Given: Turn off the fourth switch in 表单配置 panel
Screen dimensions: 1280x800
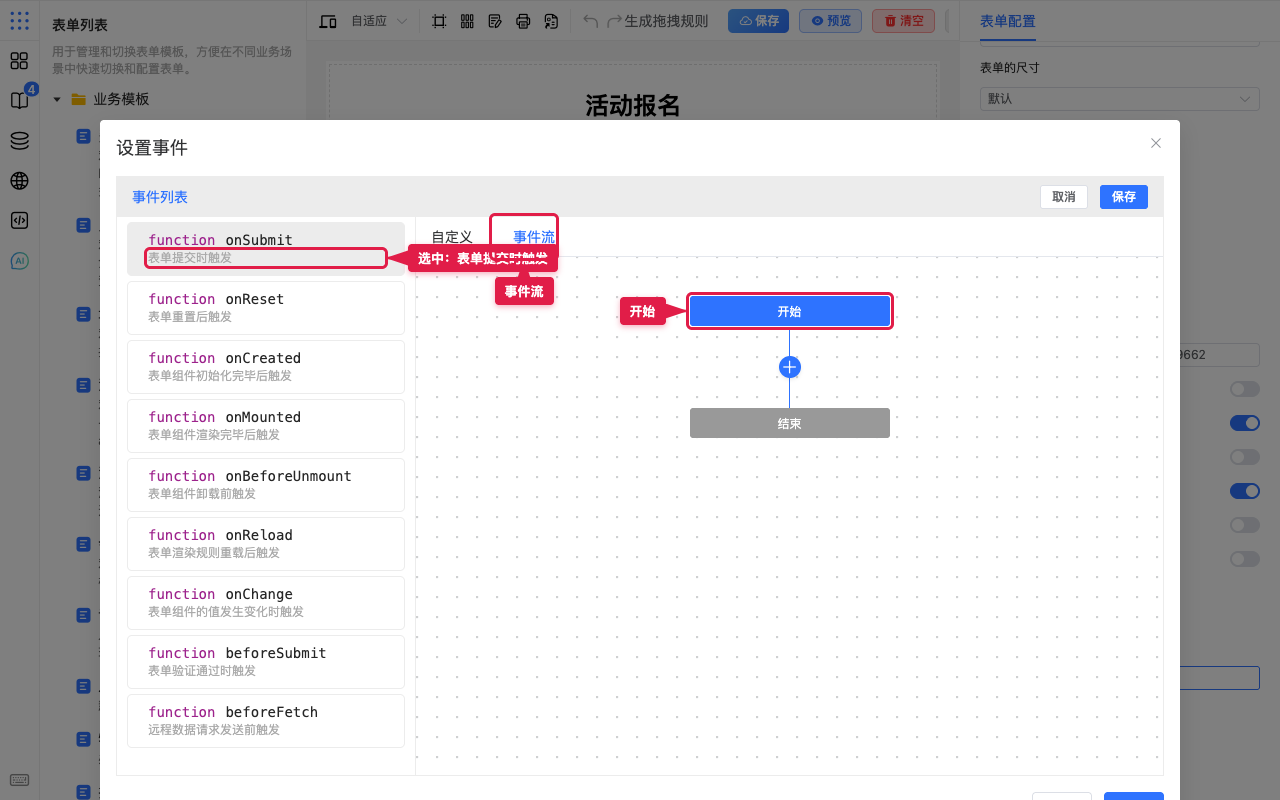Looking at the screenshot, I should [x=1245, y=491].
